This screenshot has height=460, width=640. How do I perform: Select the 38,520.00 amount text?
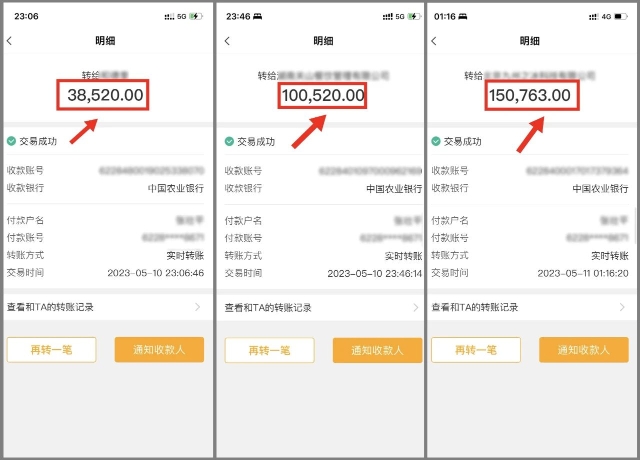click(x=105, y=95)
